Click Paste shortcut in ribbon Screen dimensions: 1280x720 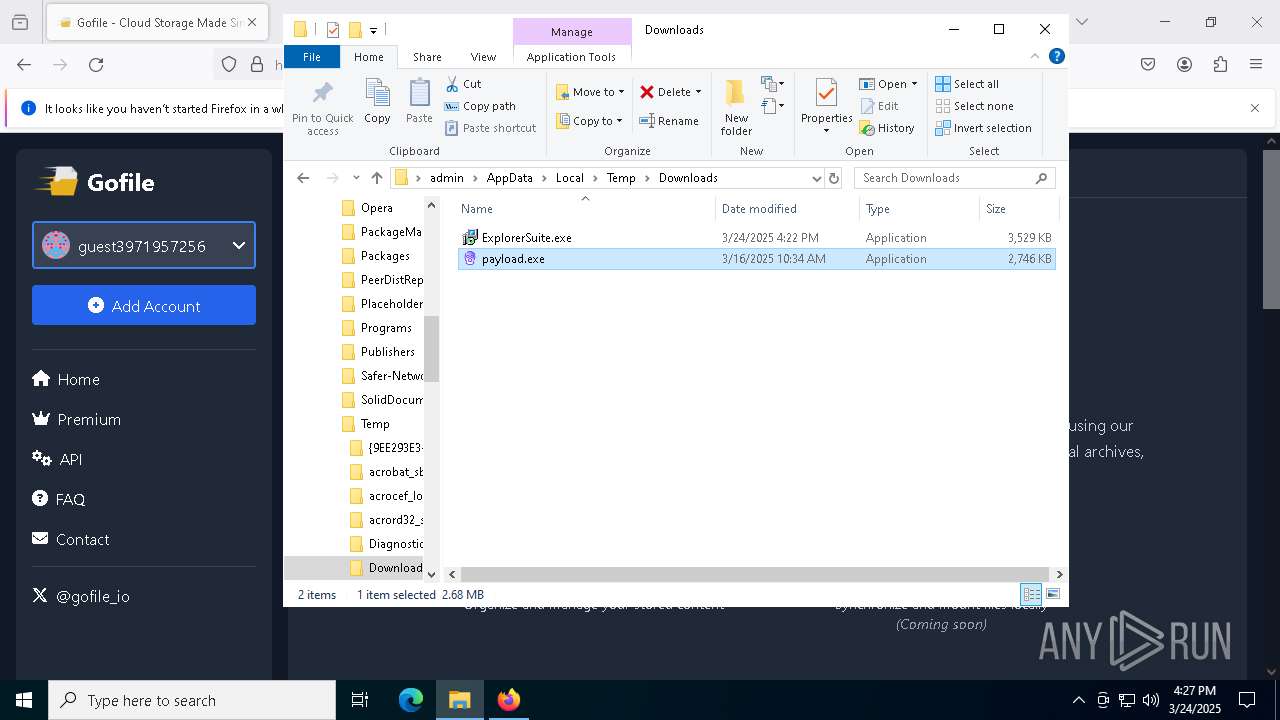[x=490, y=128]
